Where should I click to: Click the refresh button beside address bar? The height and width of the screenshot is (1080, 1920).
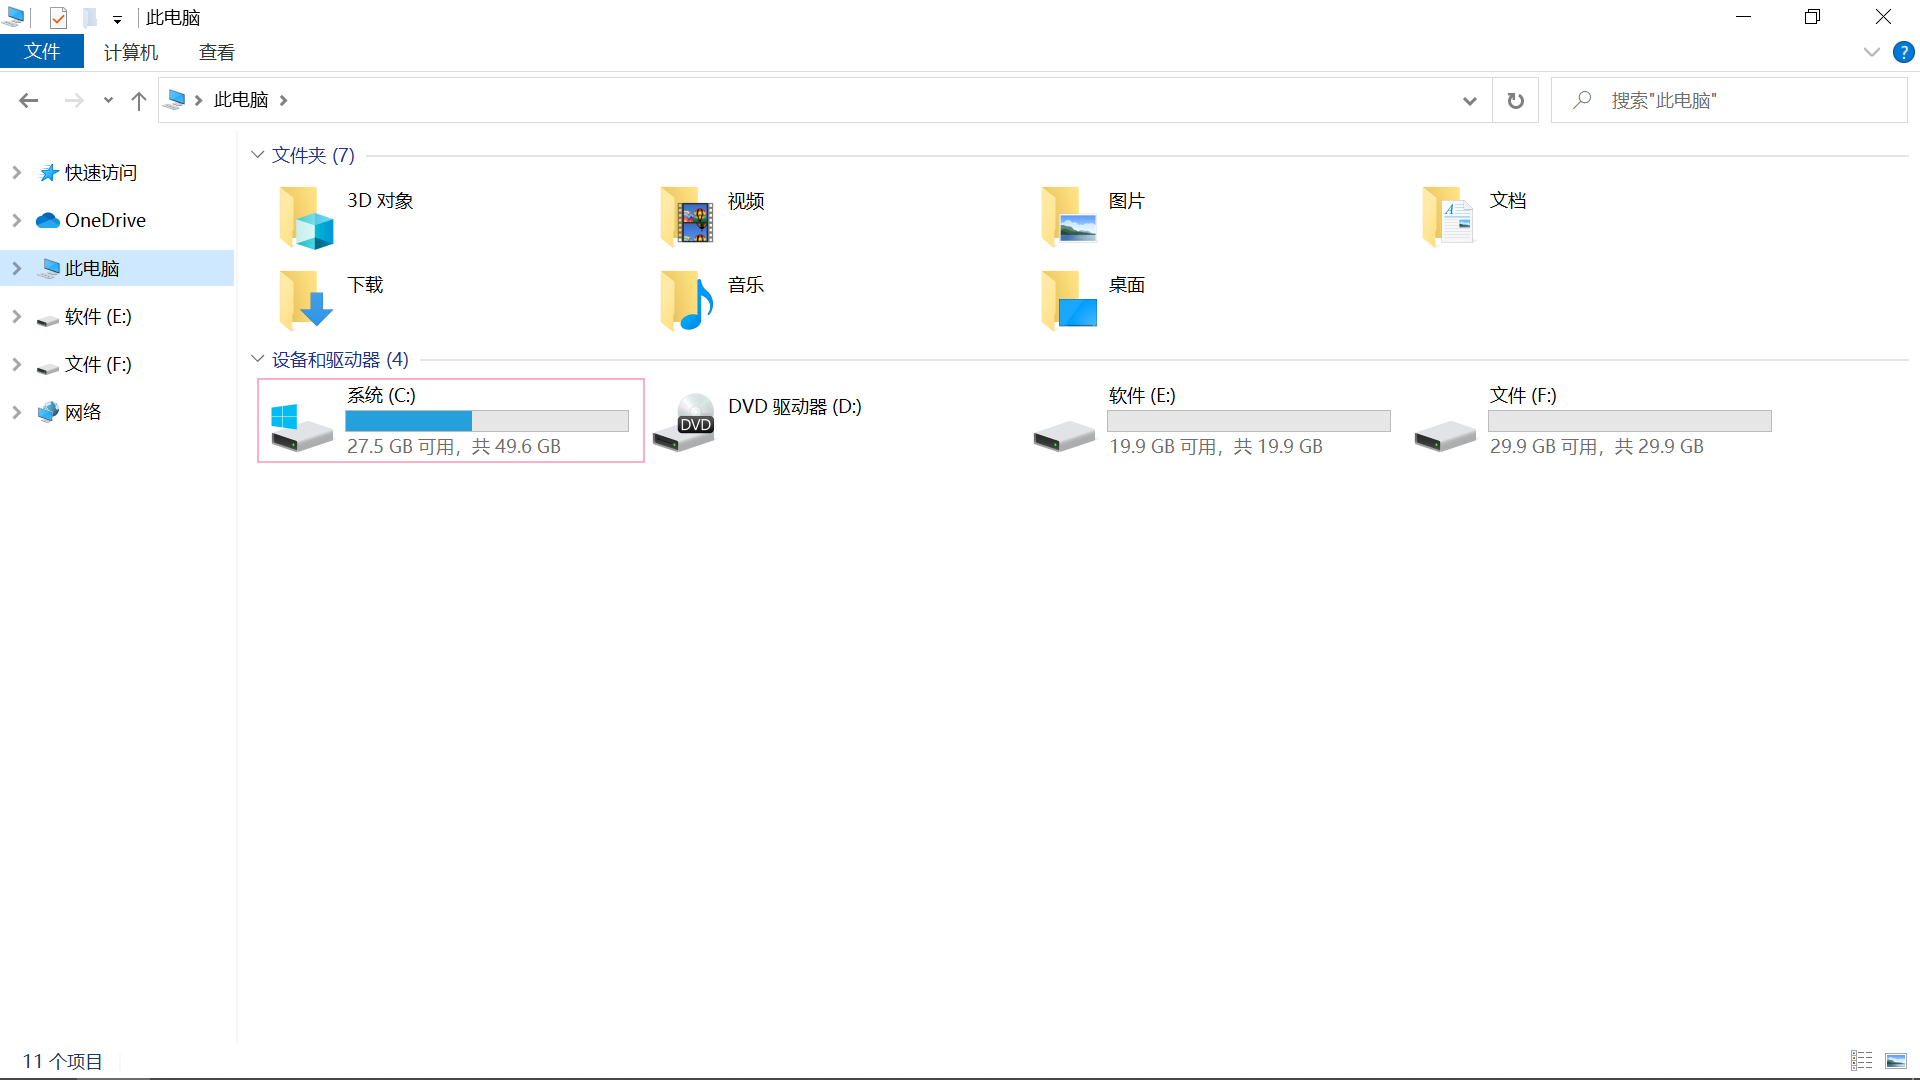1515,100
